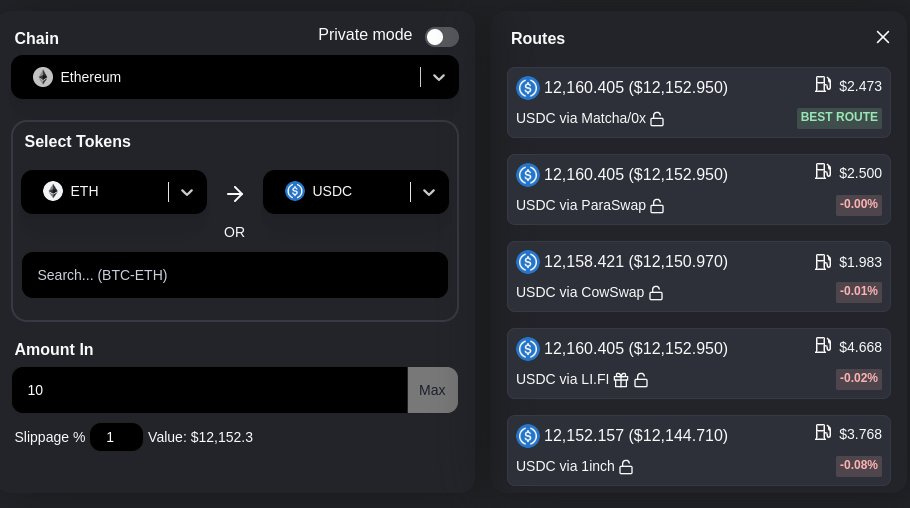
Task: Click the -0.08% badge on 1inch
Action: [x=859, y=466]
